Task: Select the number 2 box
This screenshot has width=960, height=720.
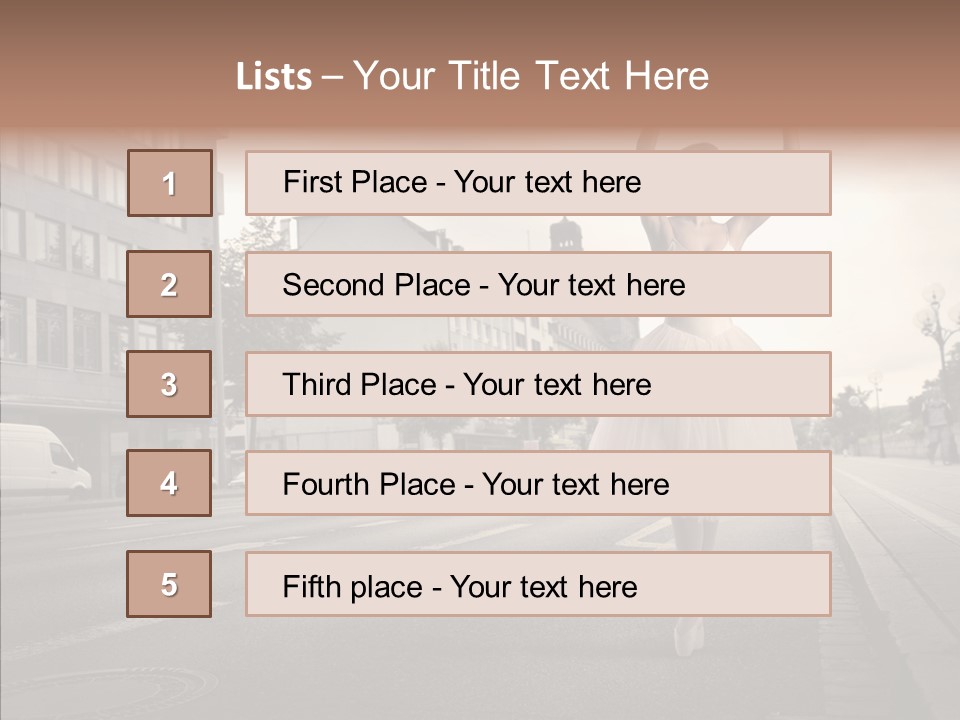Action: [x=170, y=284]
